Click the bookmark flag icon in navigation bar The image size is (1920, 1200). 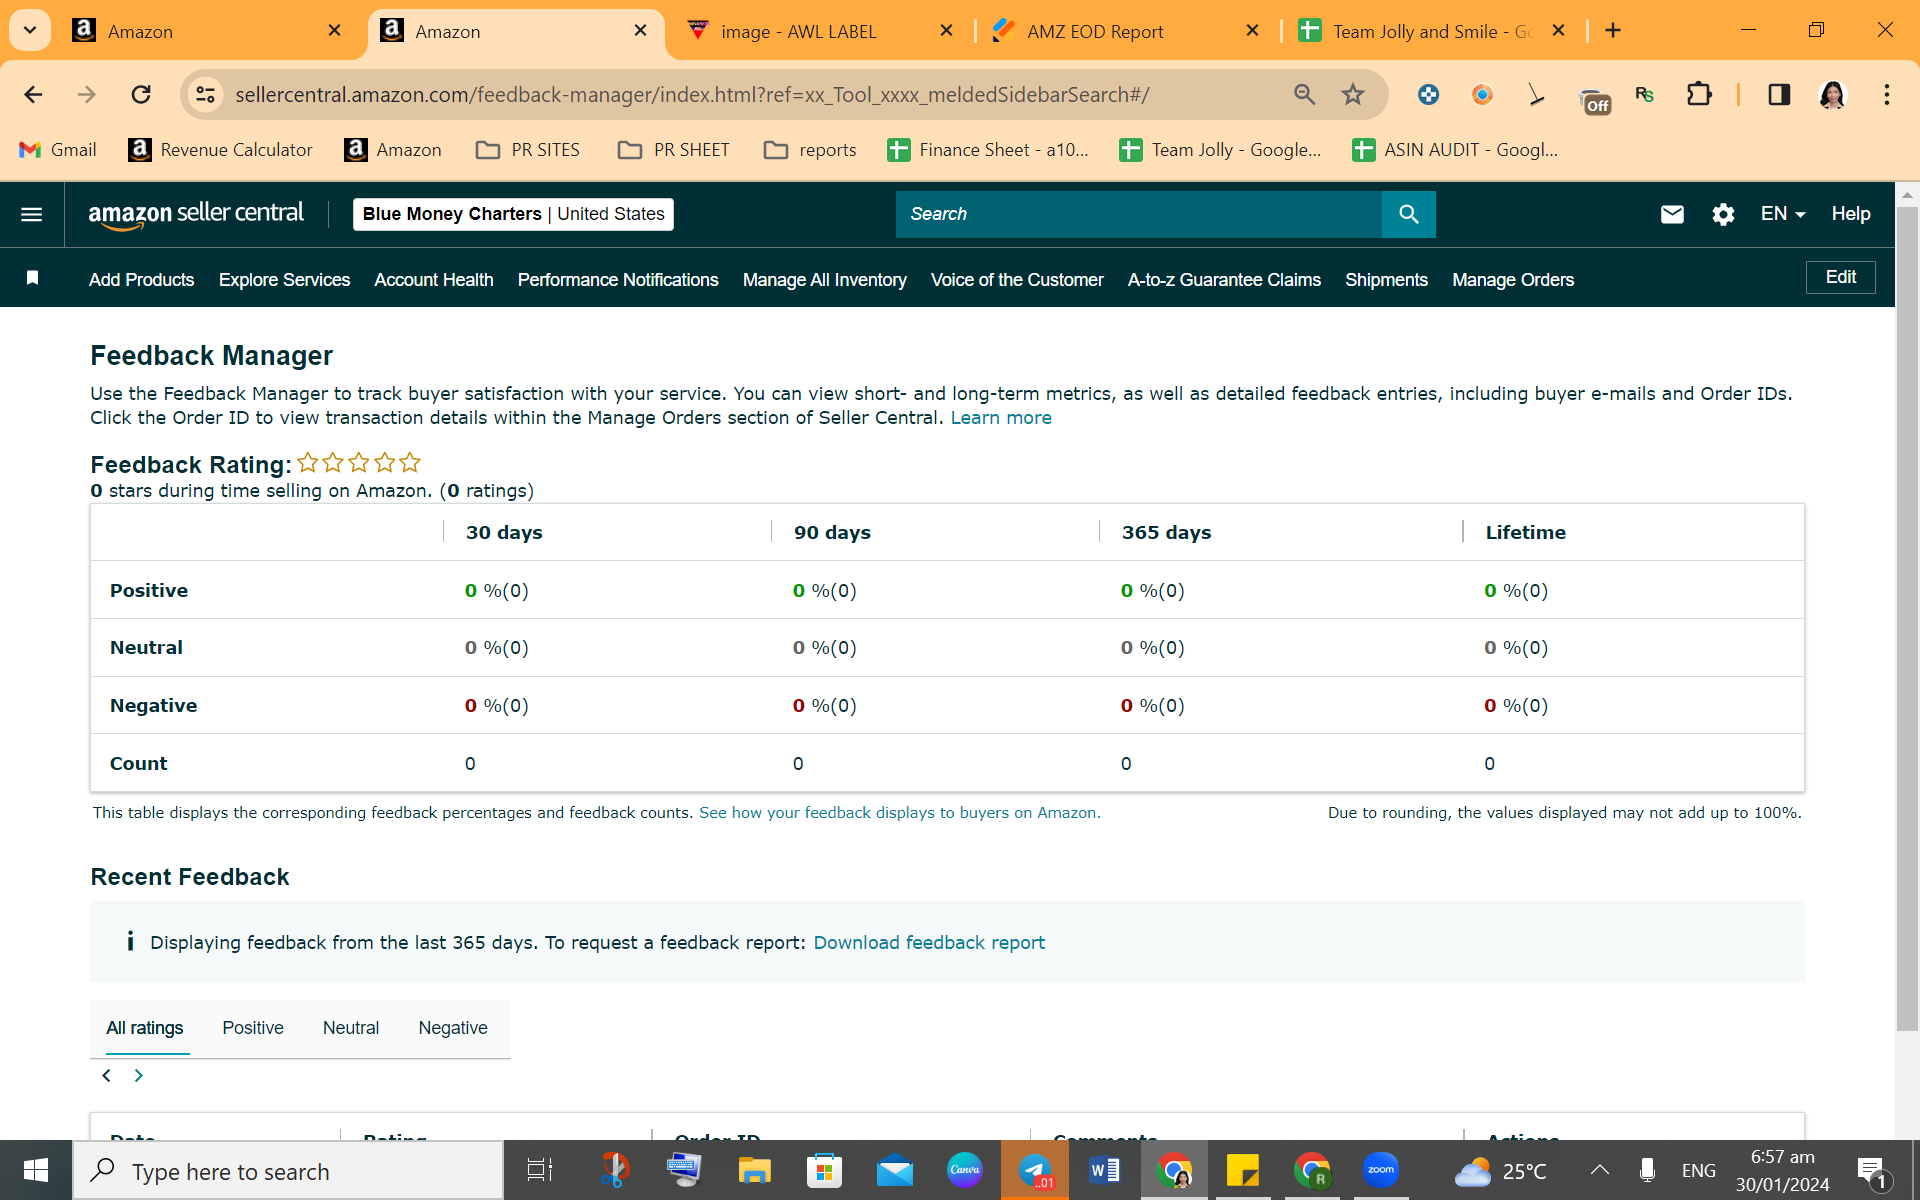(x=32, y=278)
